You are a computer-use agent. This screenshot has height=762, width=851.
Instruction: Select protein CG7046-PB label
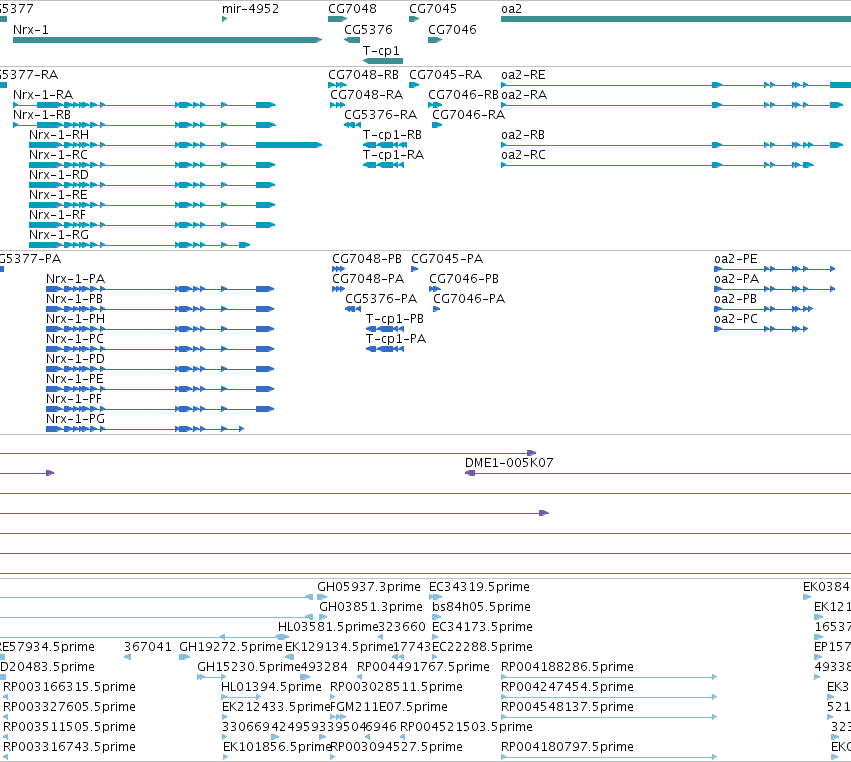pos(464,279)
